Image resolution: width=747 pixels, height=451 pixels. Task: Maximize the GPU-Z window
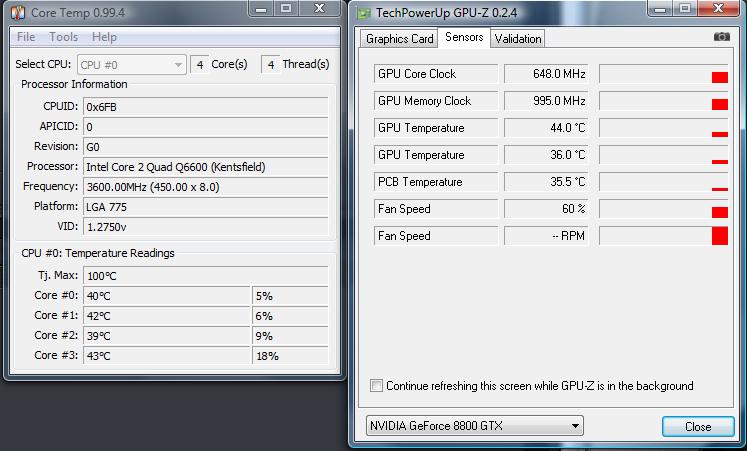[685, 8]
